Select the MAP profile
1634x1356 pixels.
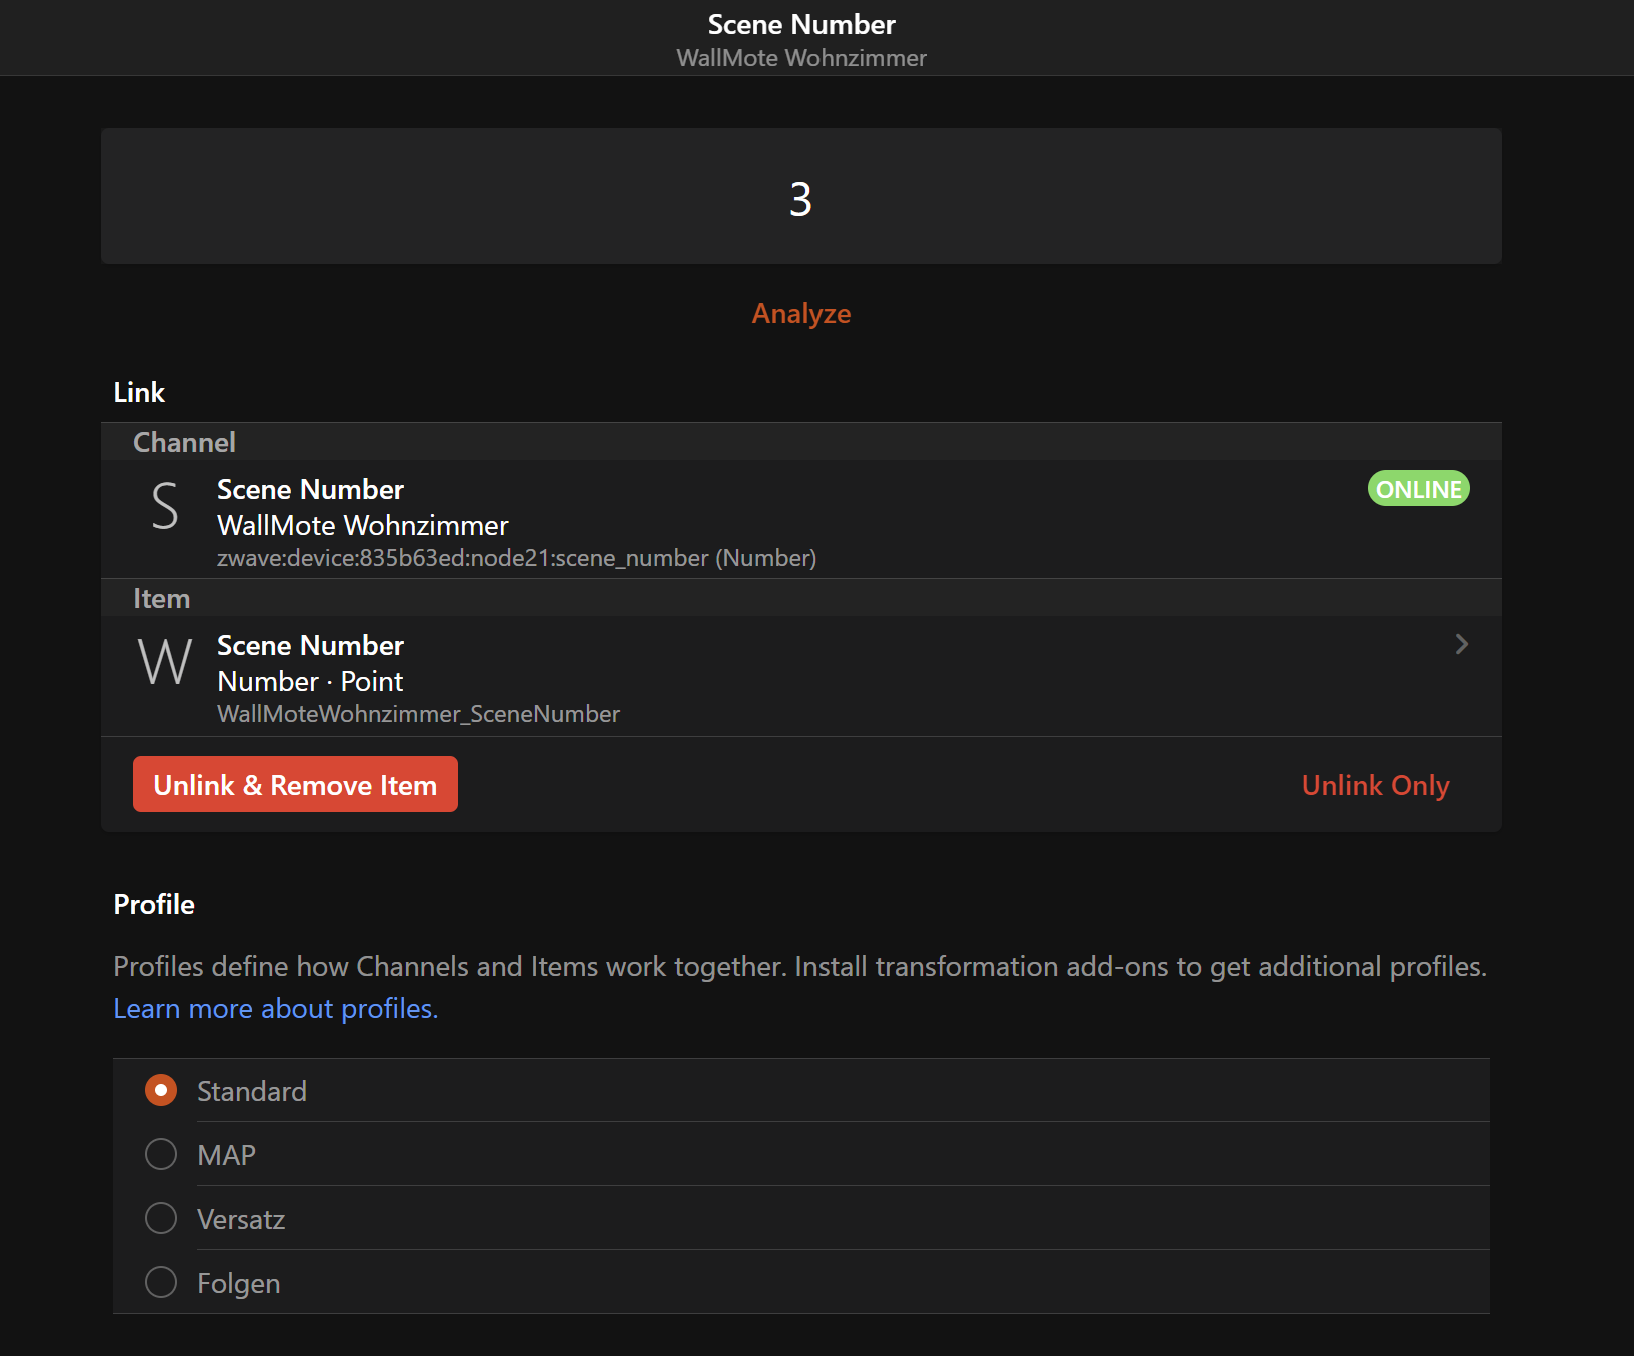click(x=160, y=1154)
